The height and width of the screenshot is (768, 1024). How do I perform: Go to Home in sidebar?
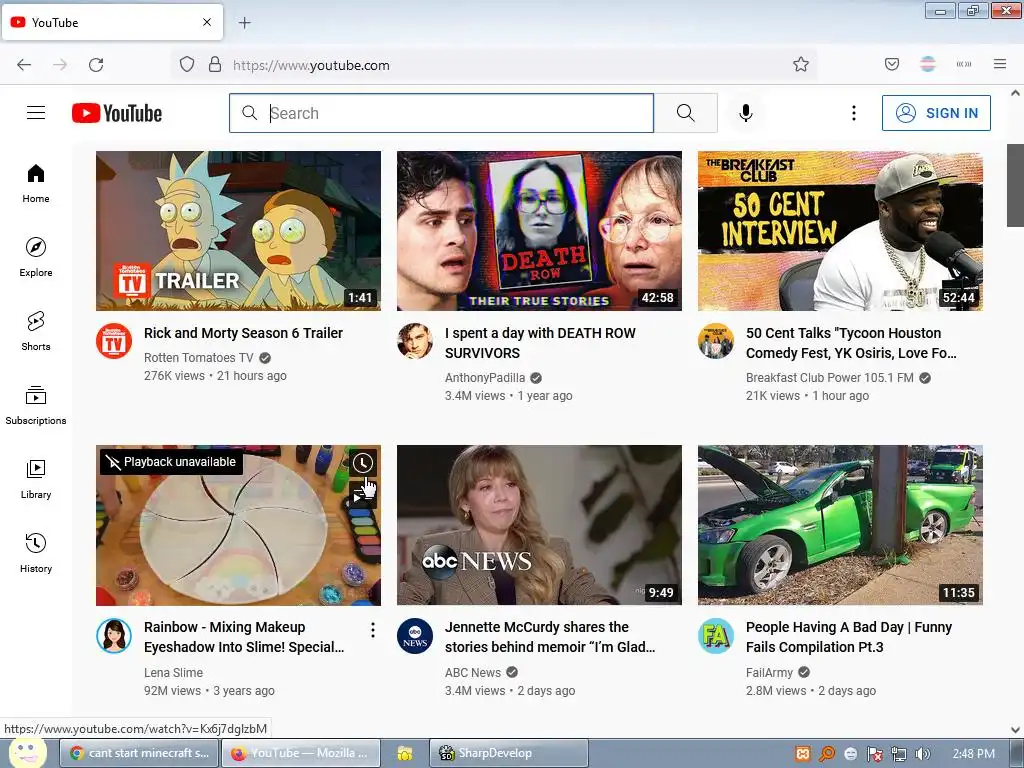point(36,184)
